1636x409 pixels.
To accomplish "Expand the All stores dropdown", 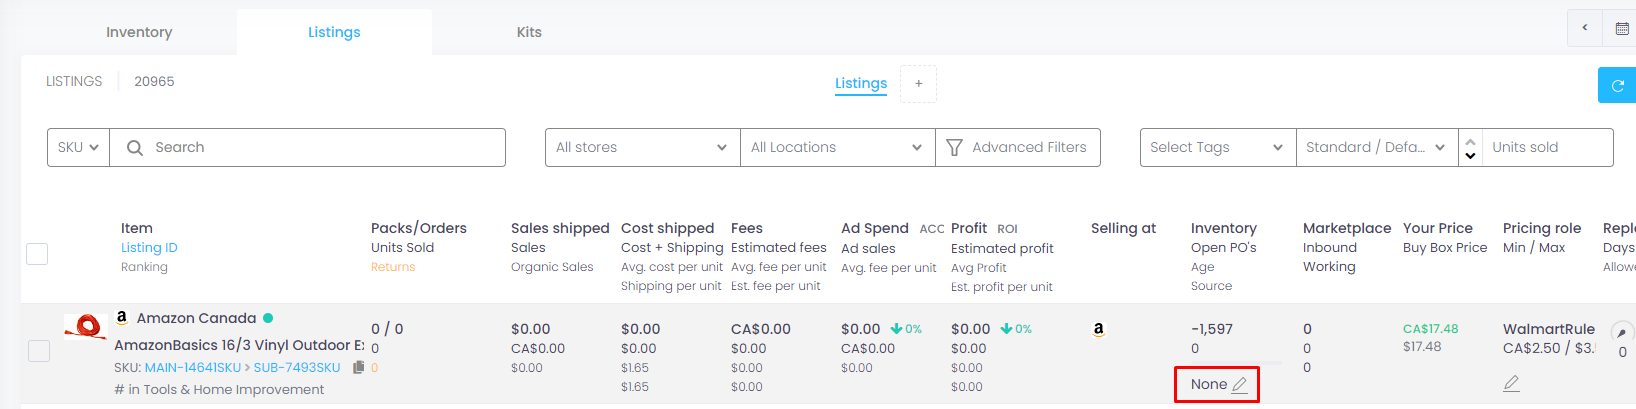I will [x=641, y=148].
